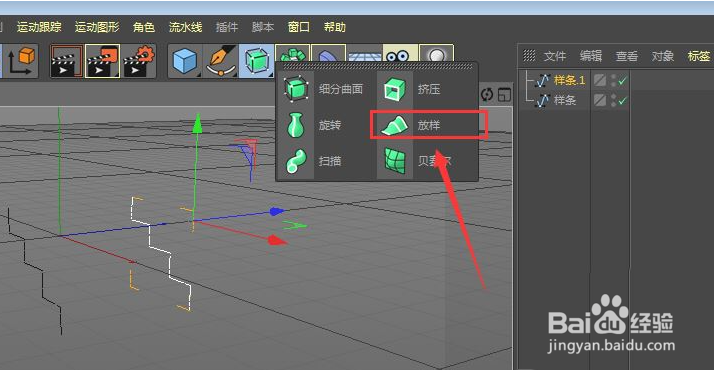This screenshot has height=370, width=714.
Task: Click the purple Bend deformer icon
Action: (328, 54)
